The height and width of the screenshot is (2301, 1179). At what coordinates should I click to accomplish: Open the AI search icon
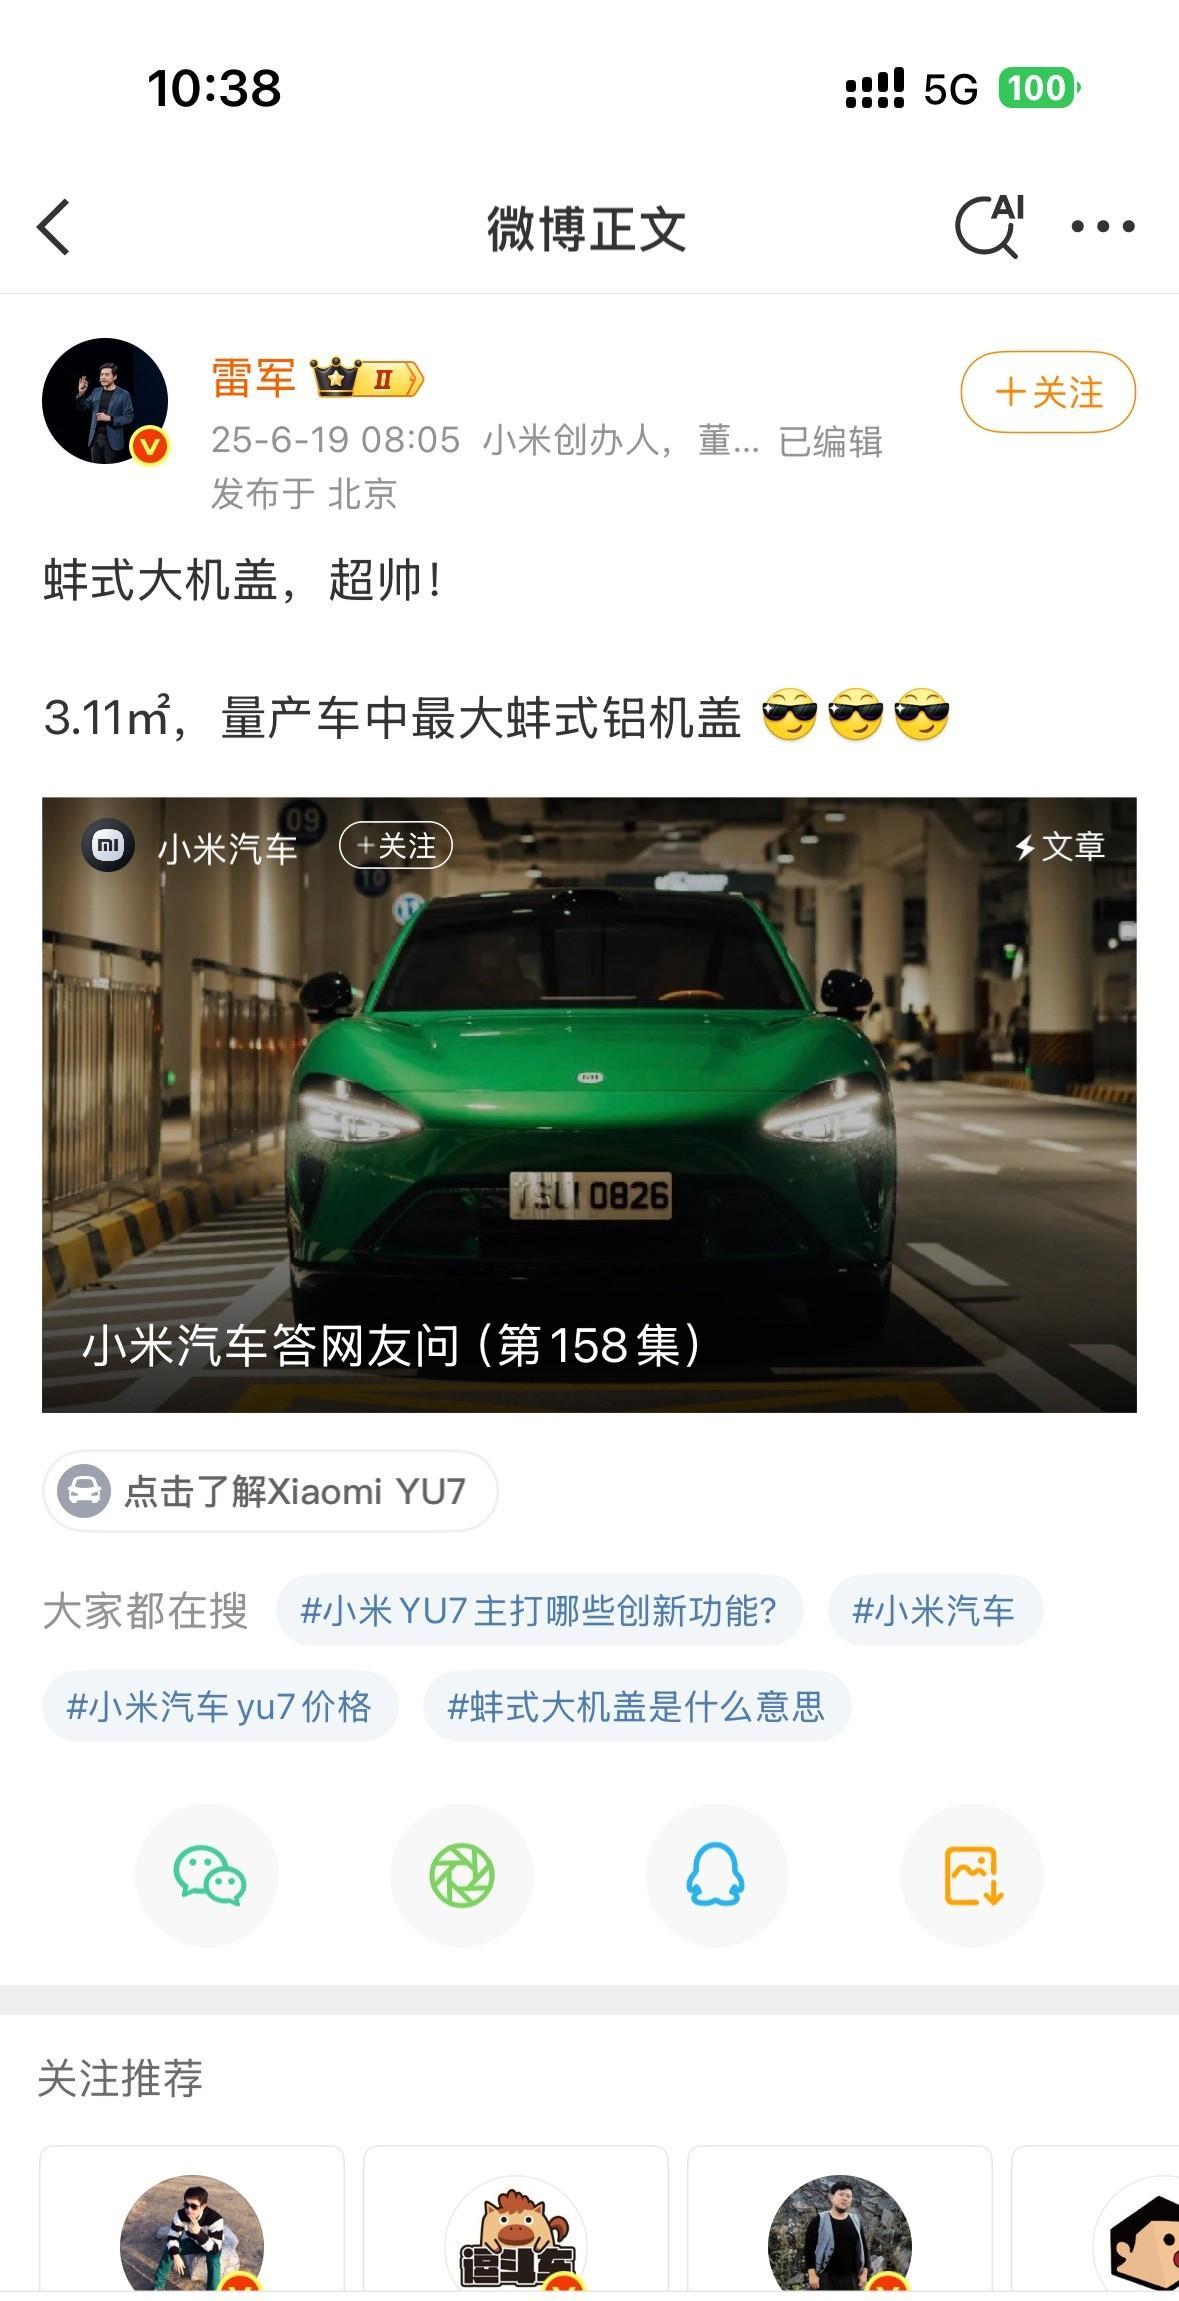click(990, 226)
